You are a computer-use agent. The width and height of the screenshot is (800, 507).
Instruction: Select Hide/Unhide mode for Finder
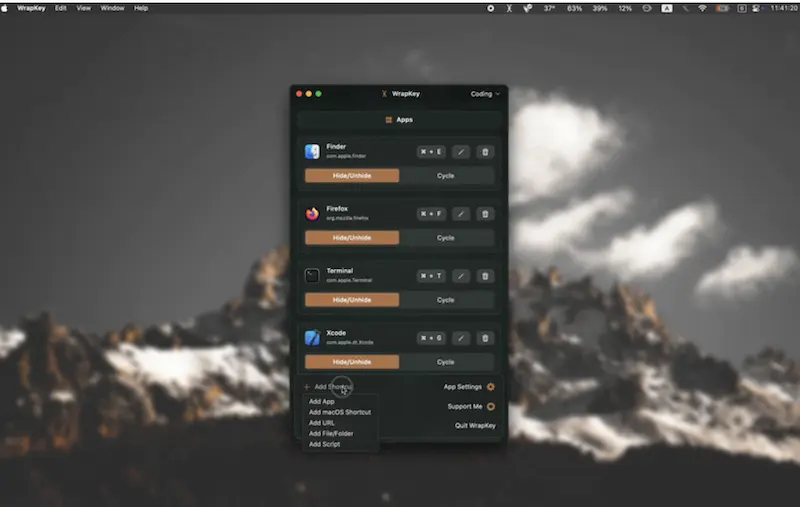pyautogui.click(x=352, y=175)
